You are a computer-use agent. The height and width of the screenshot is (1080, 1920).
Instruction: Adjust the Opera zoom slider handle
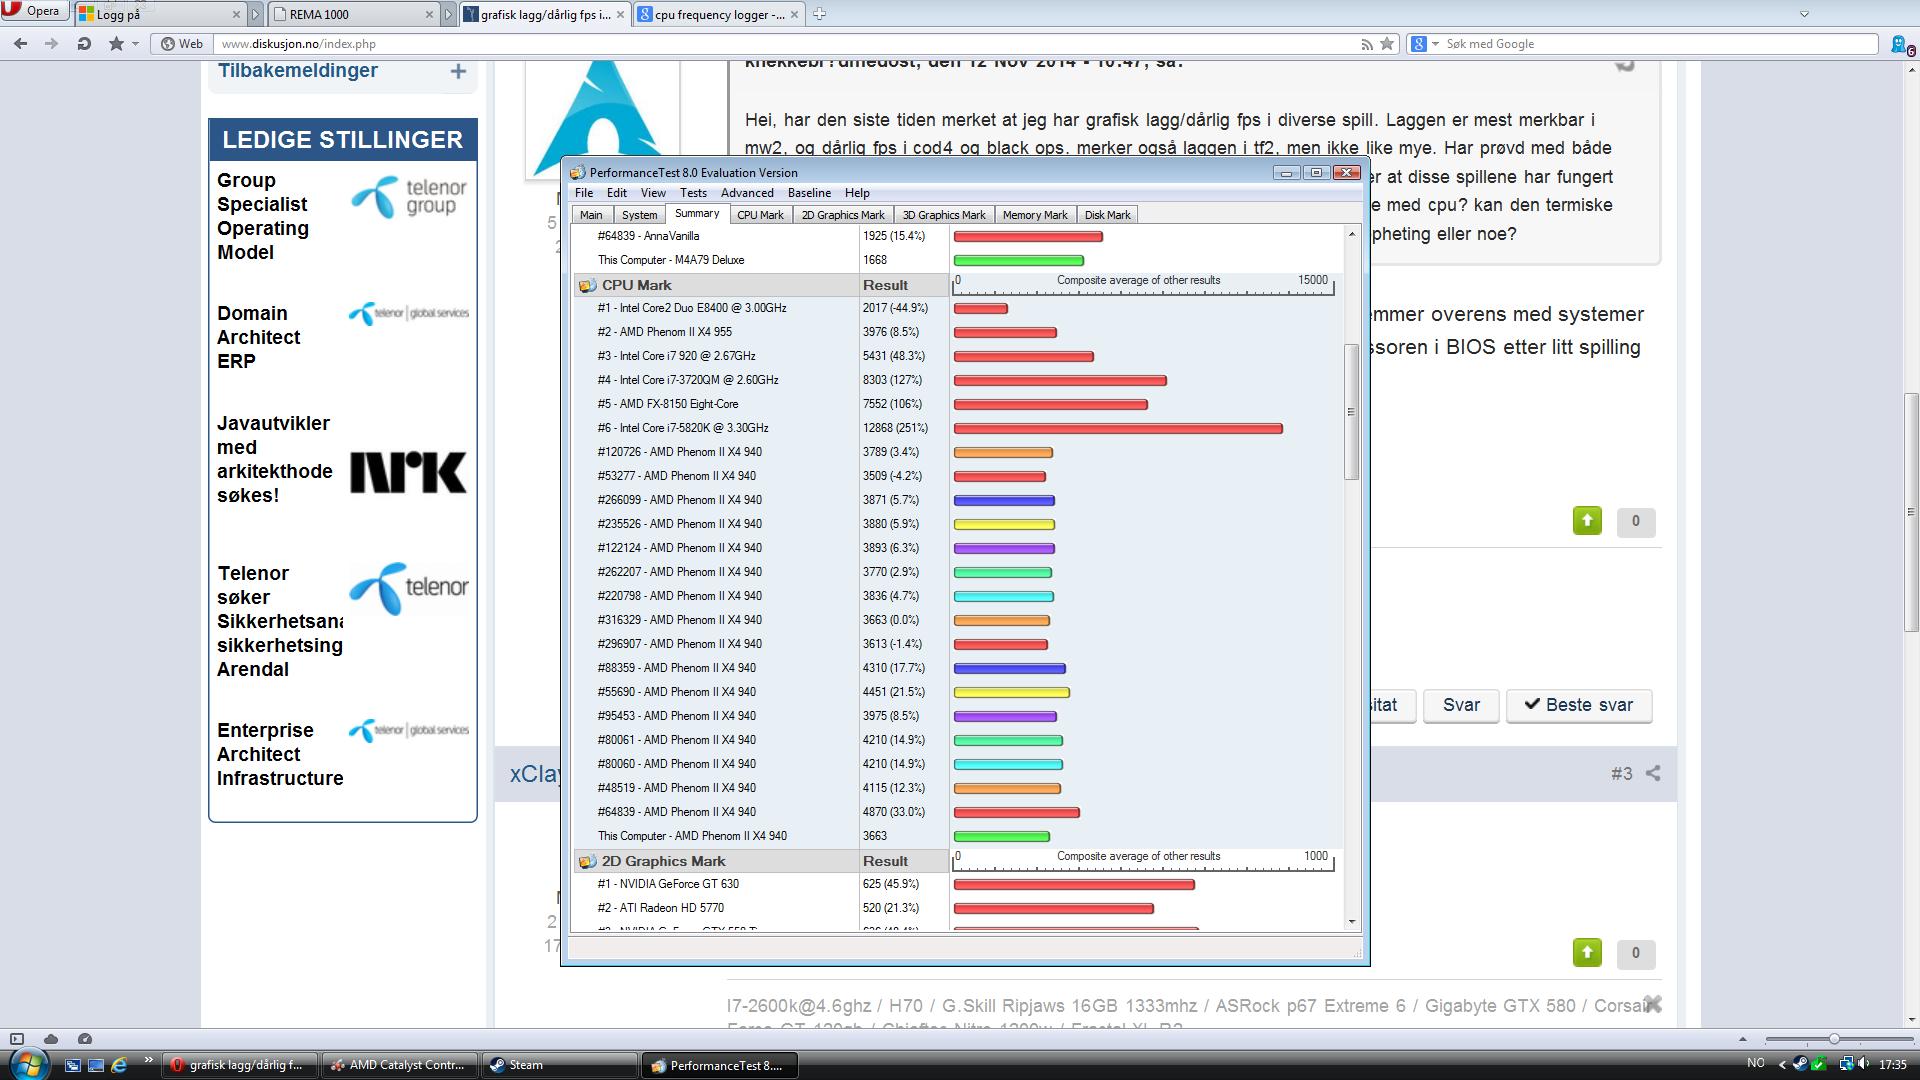pos(1833,1040)
